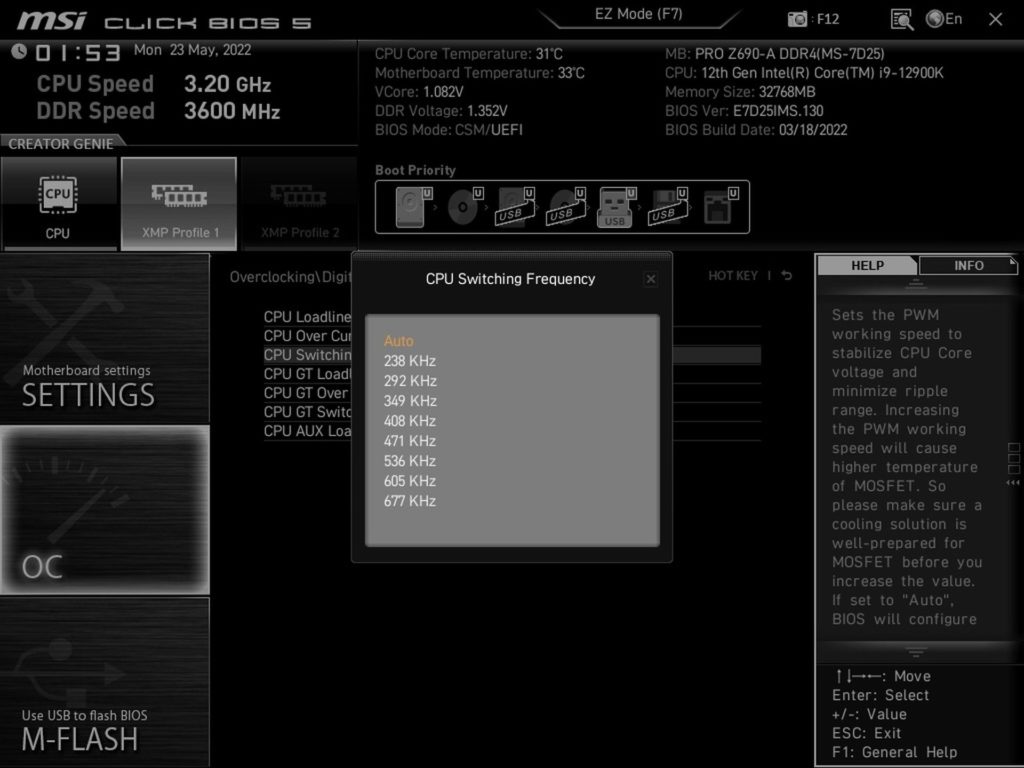Toggle the CPU Creator Genie button
Image resolution: width=1024 pixels, height=768 pixels.
tap(59, 204)
